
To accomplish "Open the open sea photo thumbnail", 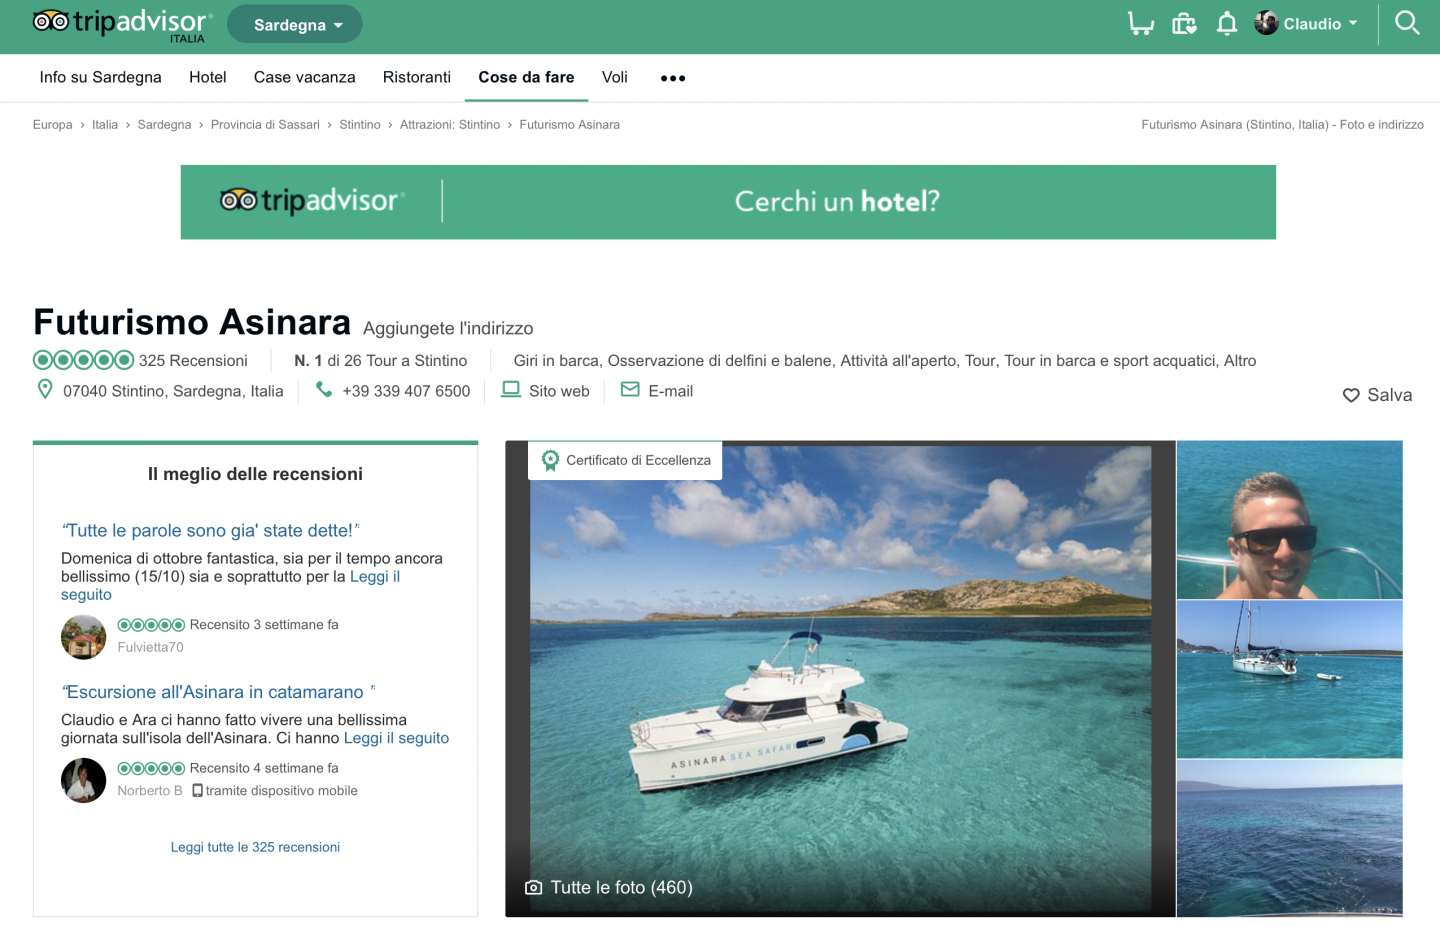I will coord(1290,838).
